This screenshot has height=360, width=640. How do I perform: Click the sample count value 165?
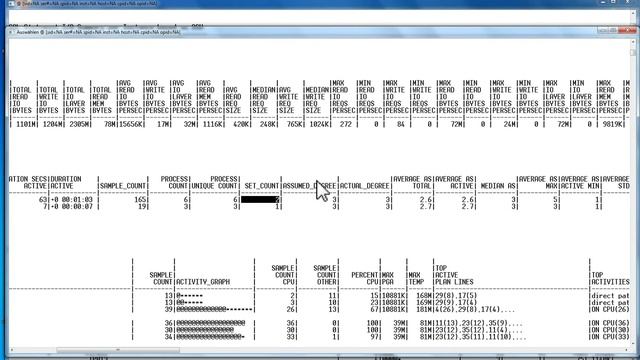[140, 200]
